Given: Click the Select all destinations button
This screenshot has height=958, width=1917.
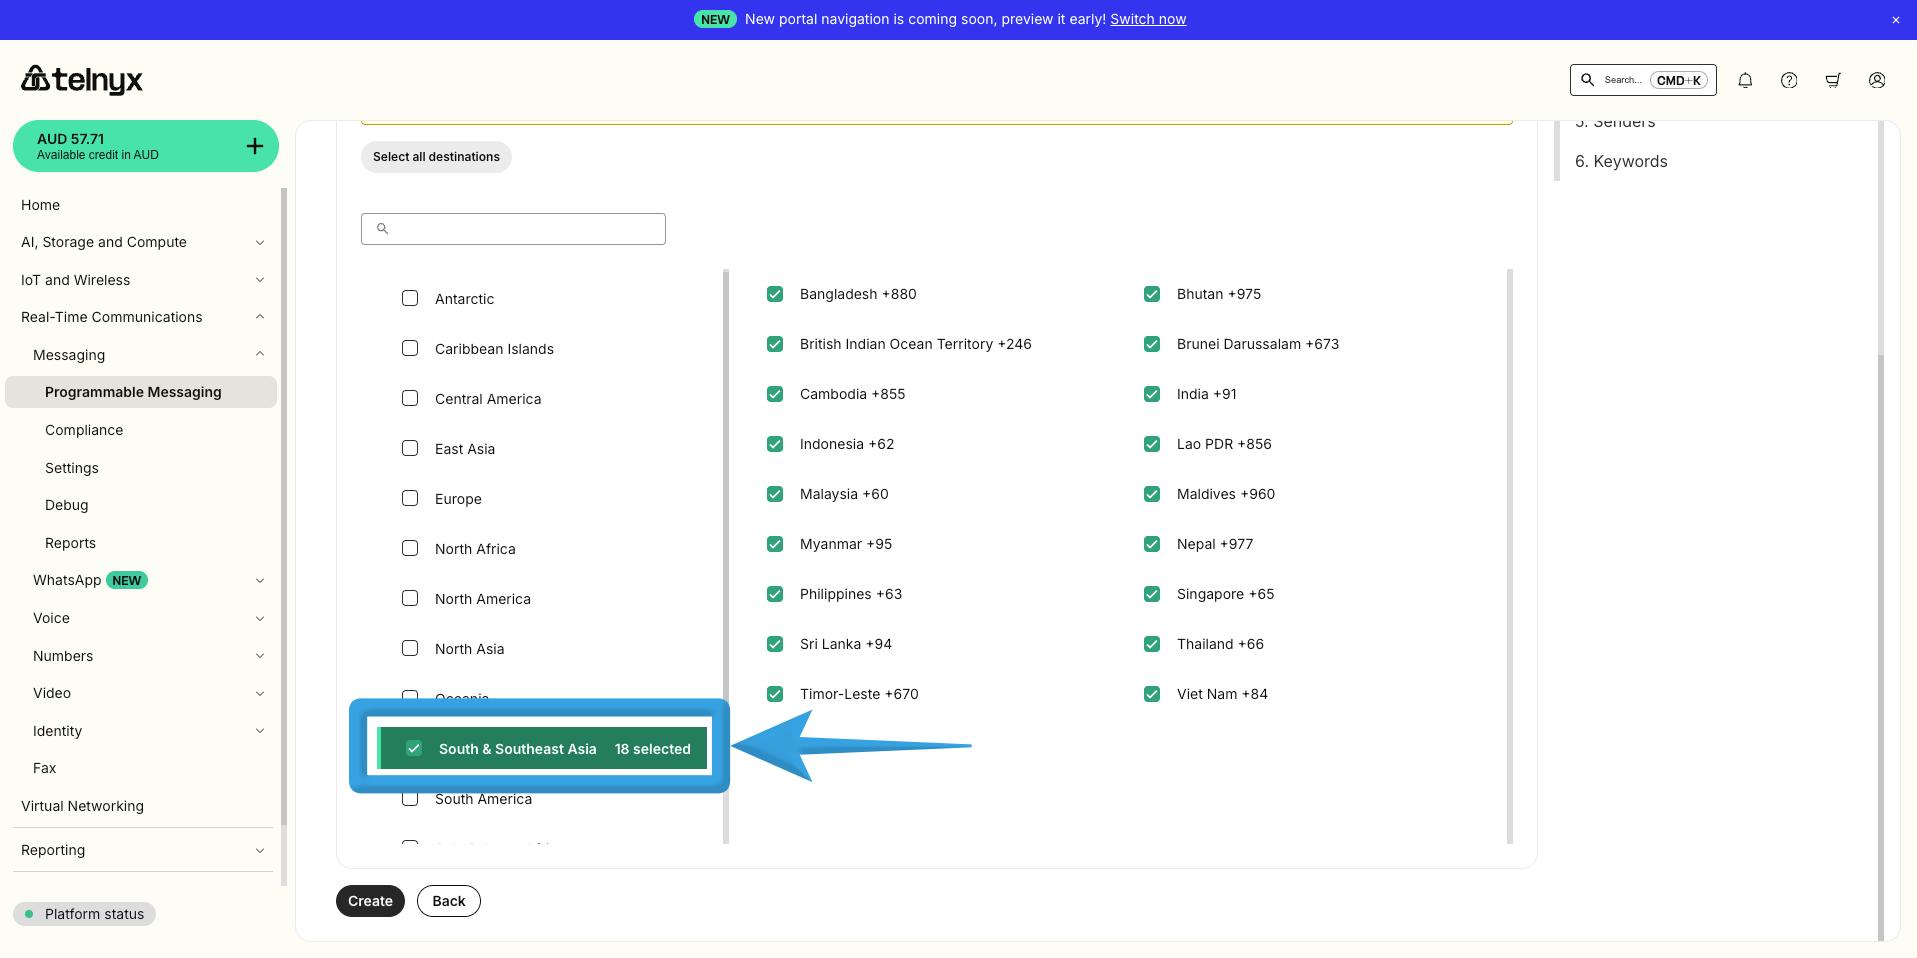Looking at the screenshot, I should coord(436,157).
